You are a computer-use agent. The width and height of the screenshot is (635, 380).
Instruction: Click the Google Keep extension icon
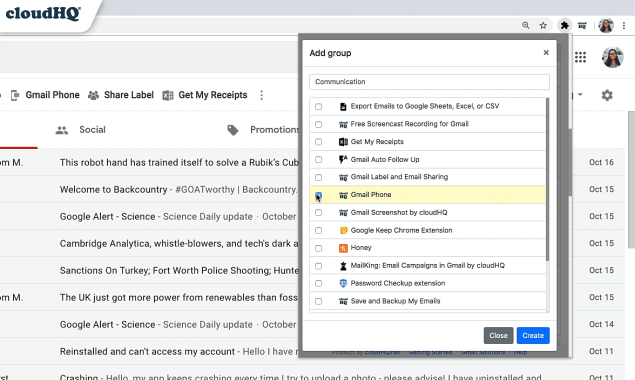pos(343,231)
